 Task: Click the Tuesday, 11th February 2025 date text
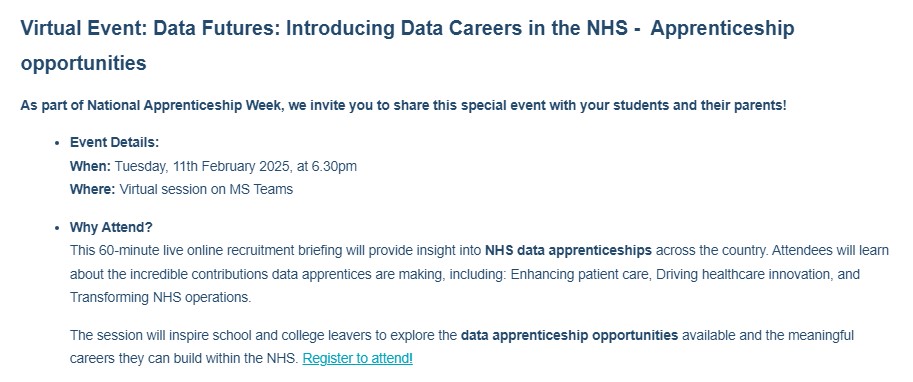point(203,166)
